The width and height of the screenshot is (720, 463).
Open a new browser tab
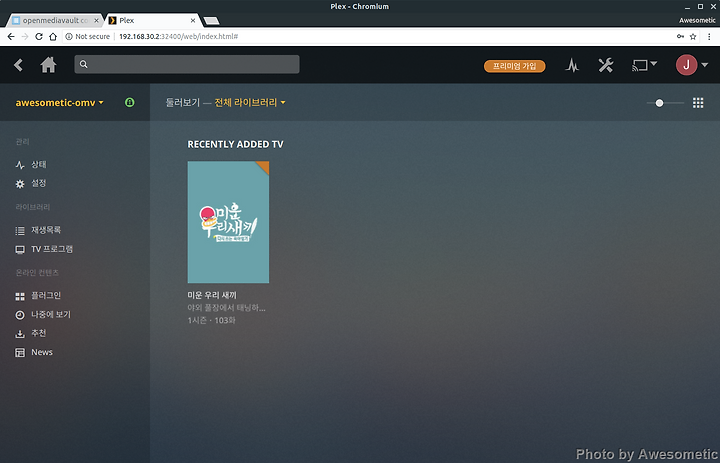point(211,21)
